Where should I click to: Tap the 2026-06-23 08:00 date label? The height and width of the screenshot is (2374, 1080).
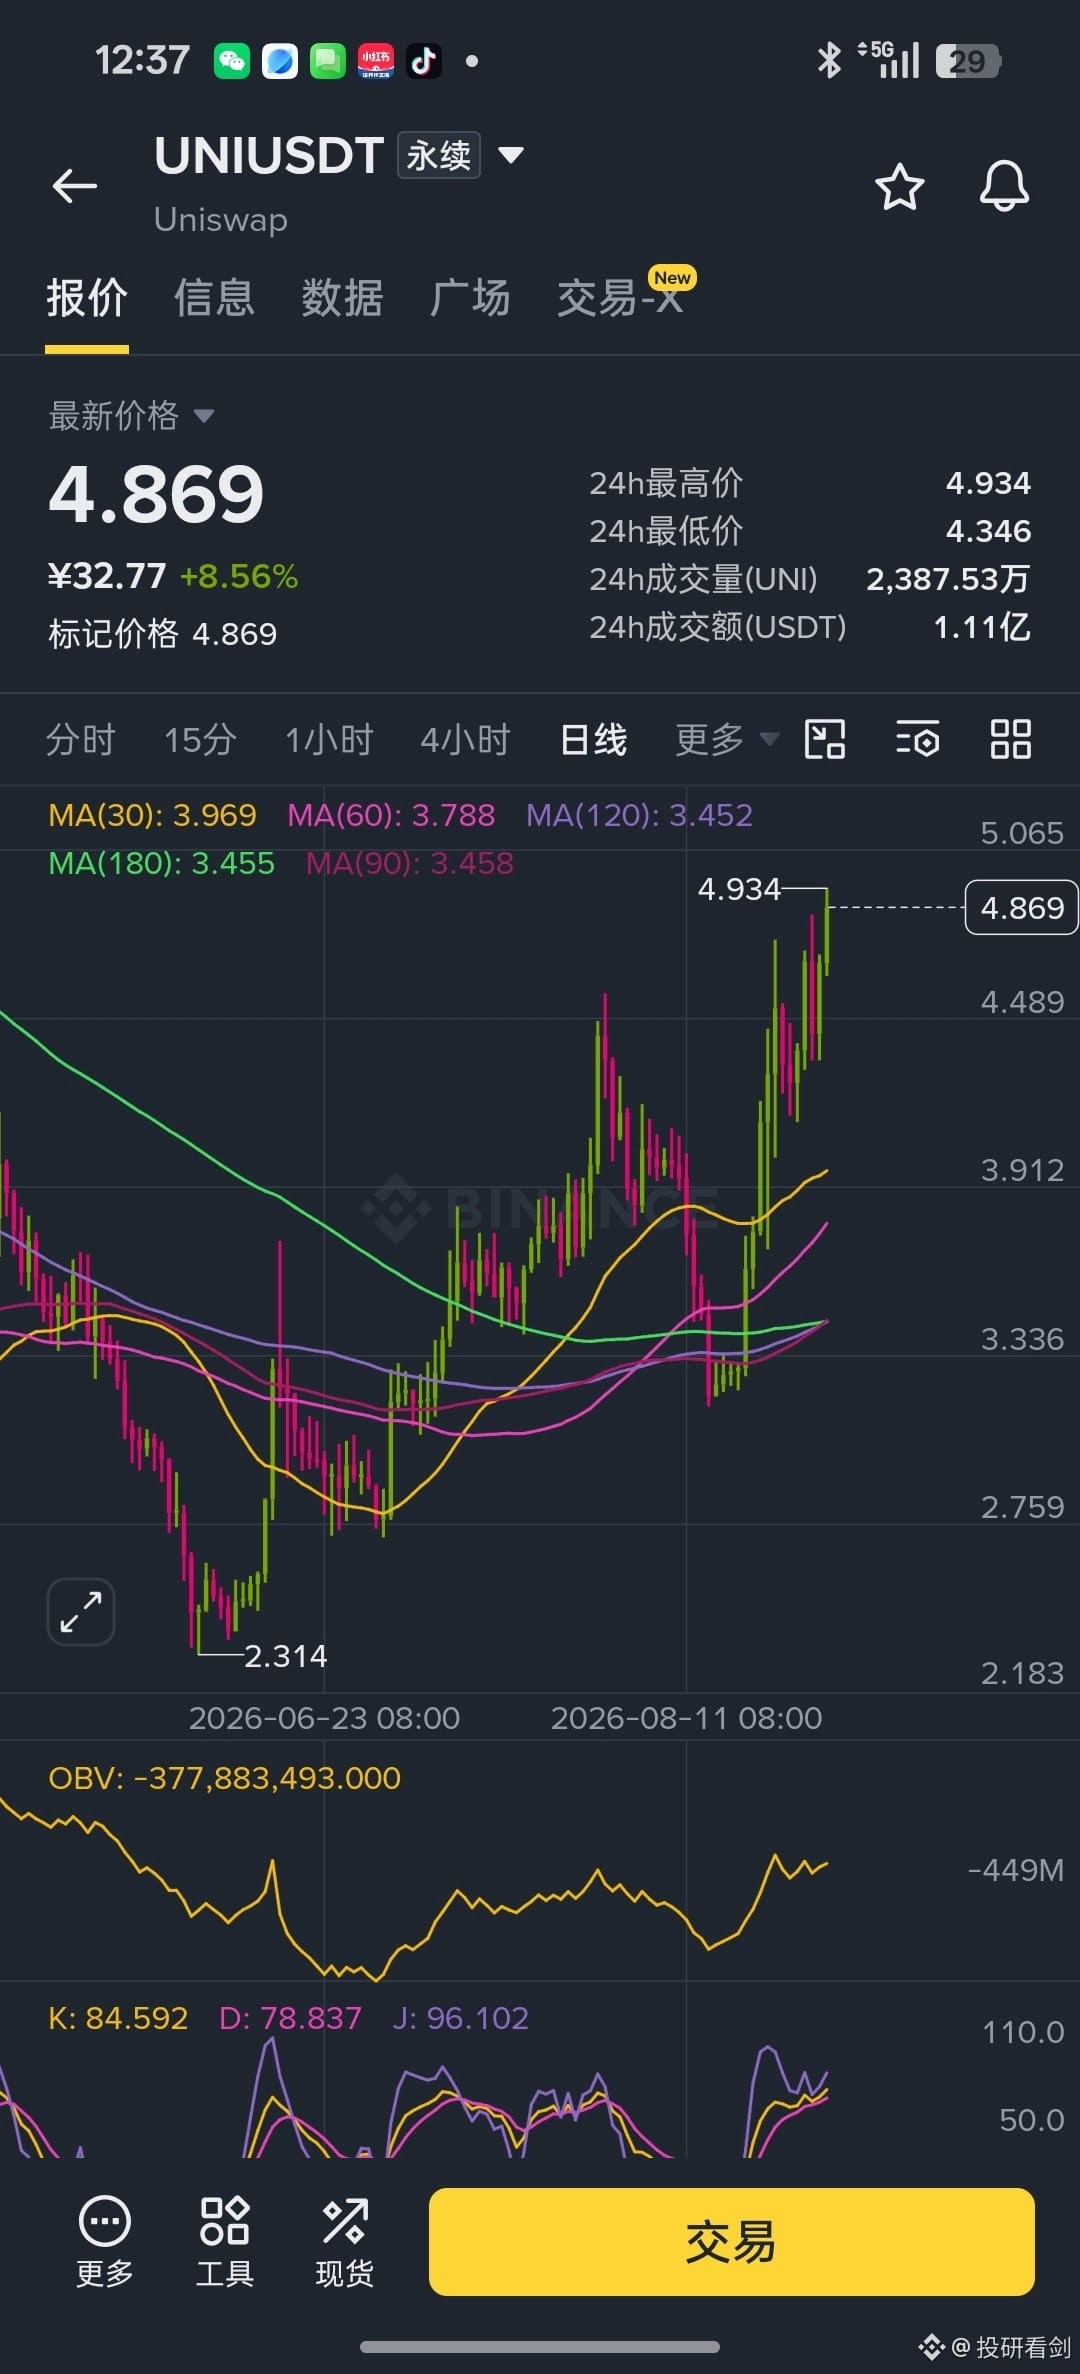(x=324, y=1718)
